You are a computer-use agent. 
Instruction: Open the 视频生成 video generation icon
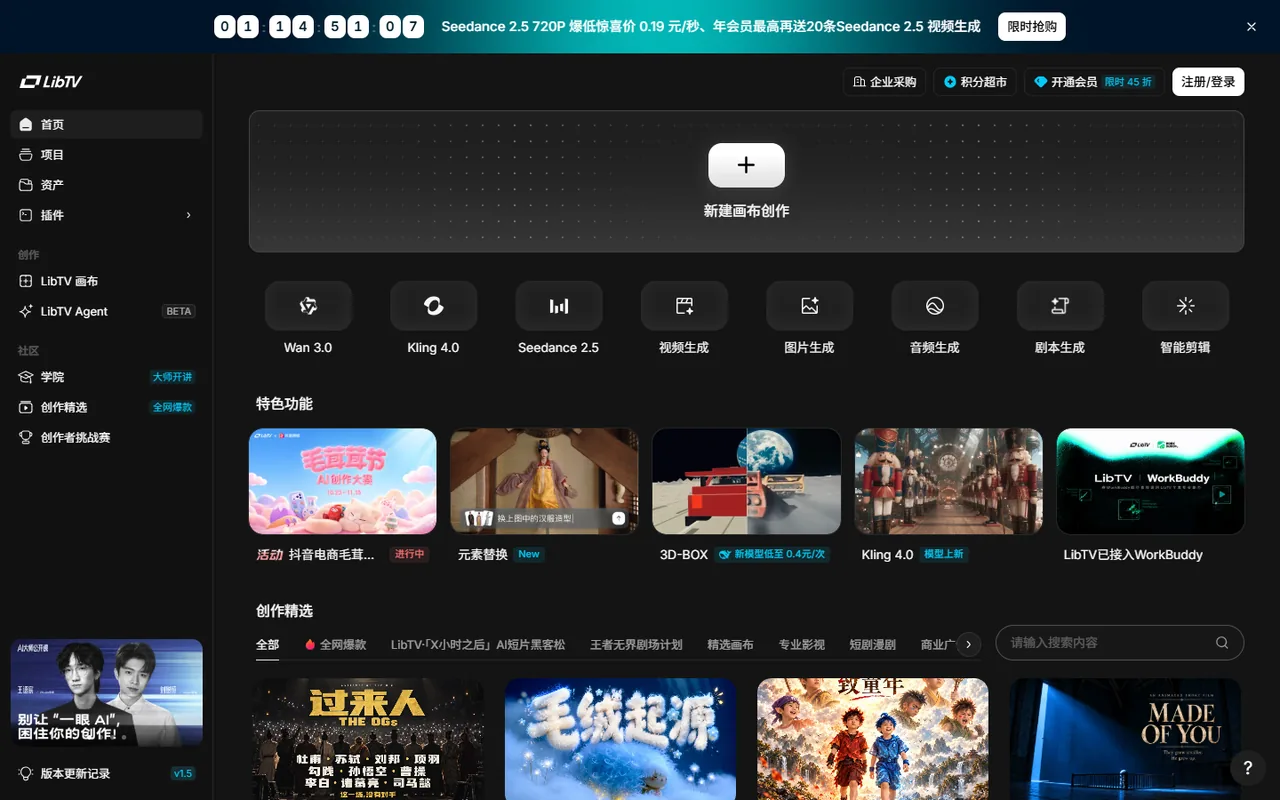(684, 306)
